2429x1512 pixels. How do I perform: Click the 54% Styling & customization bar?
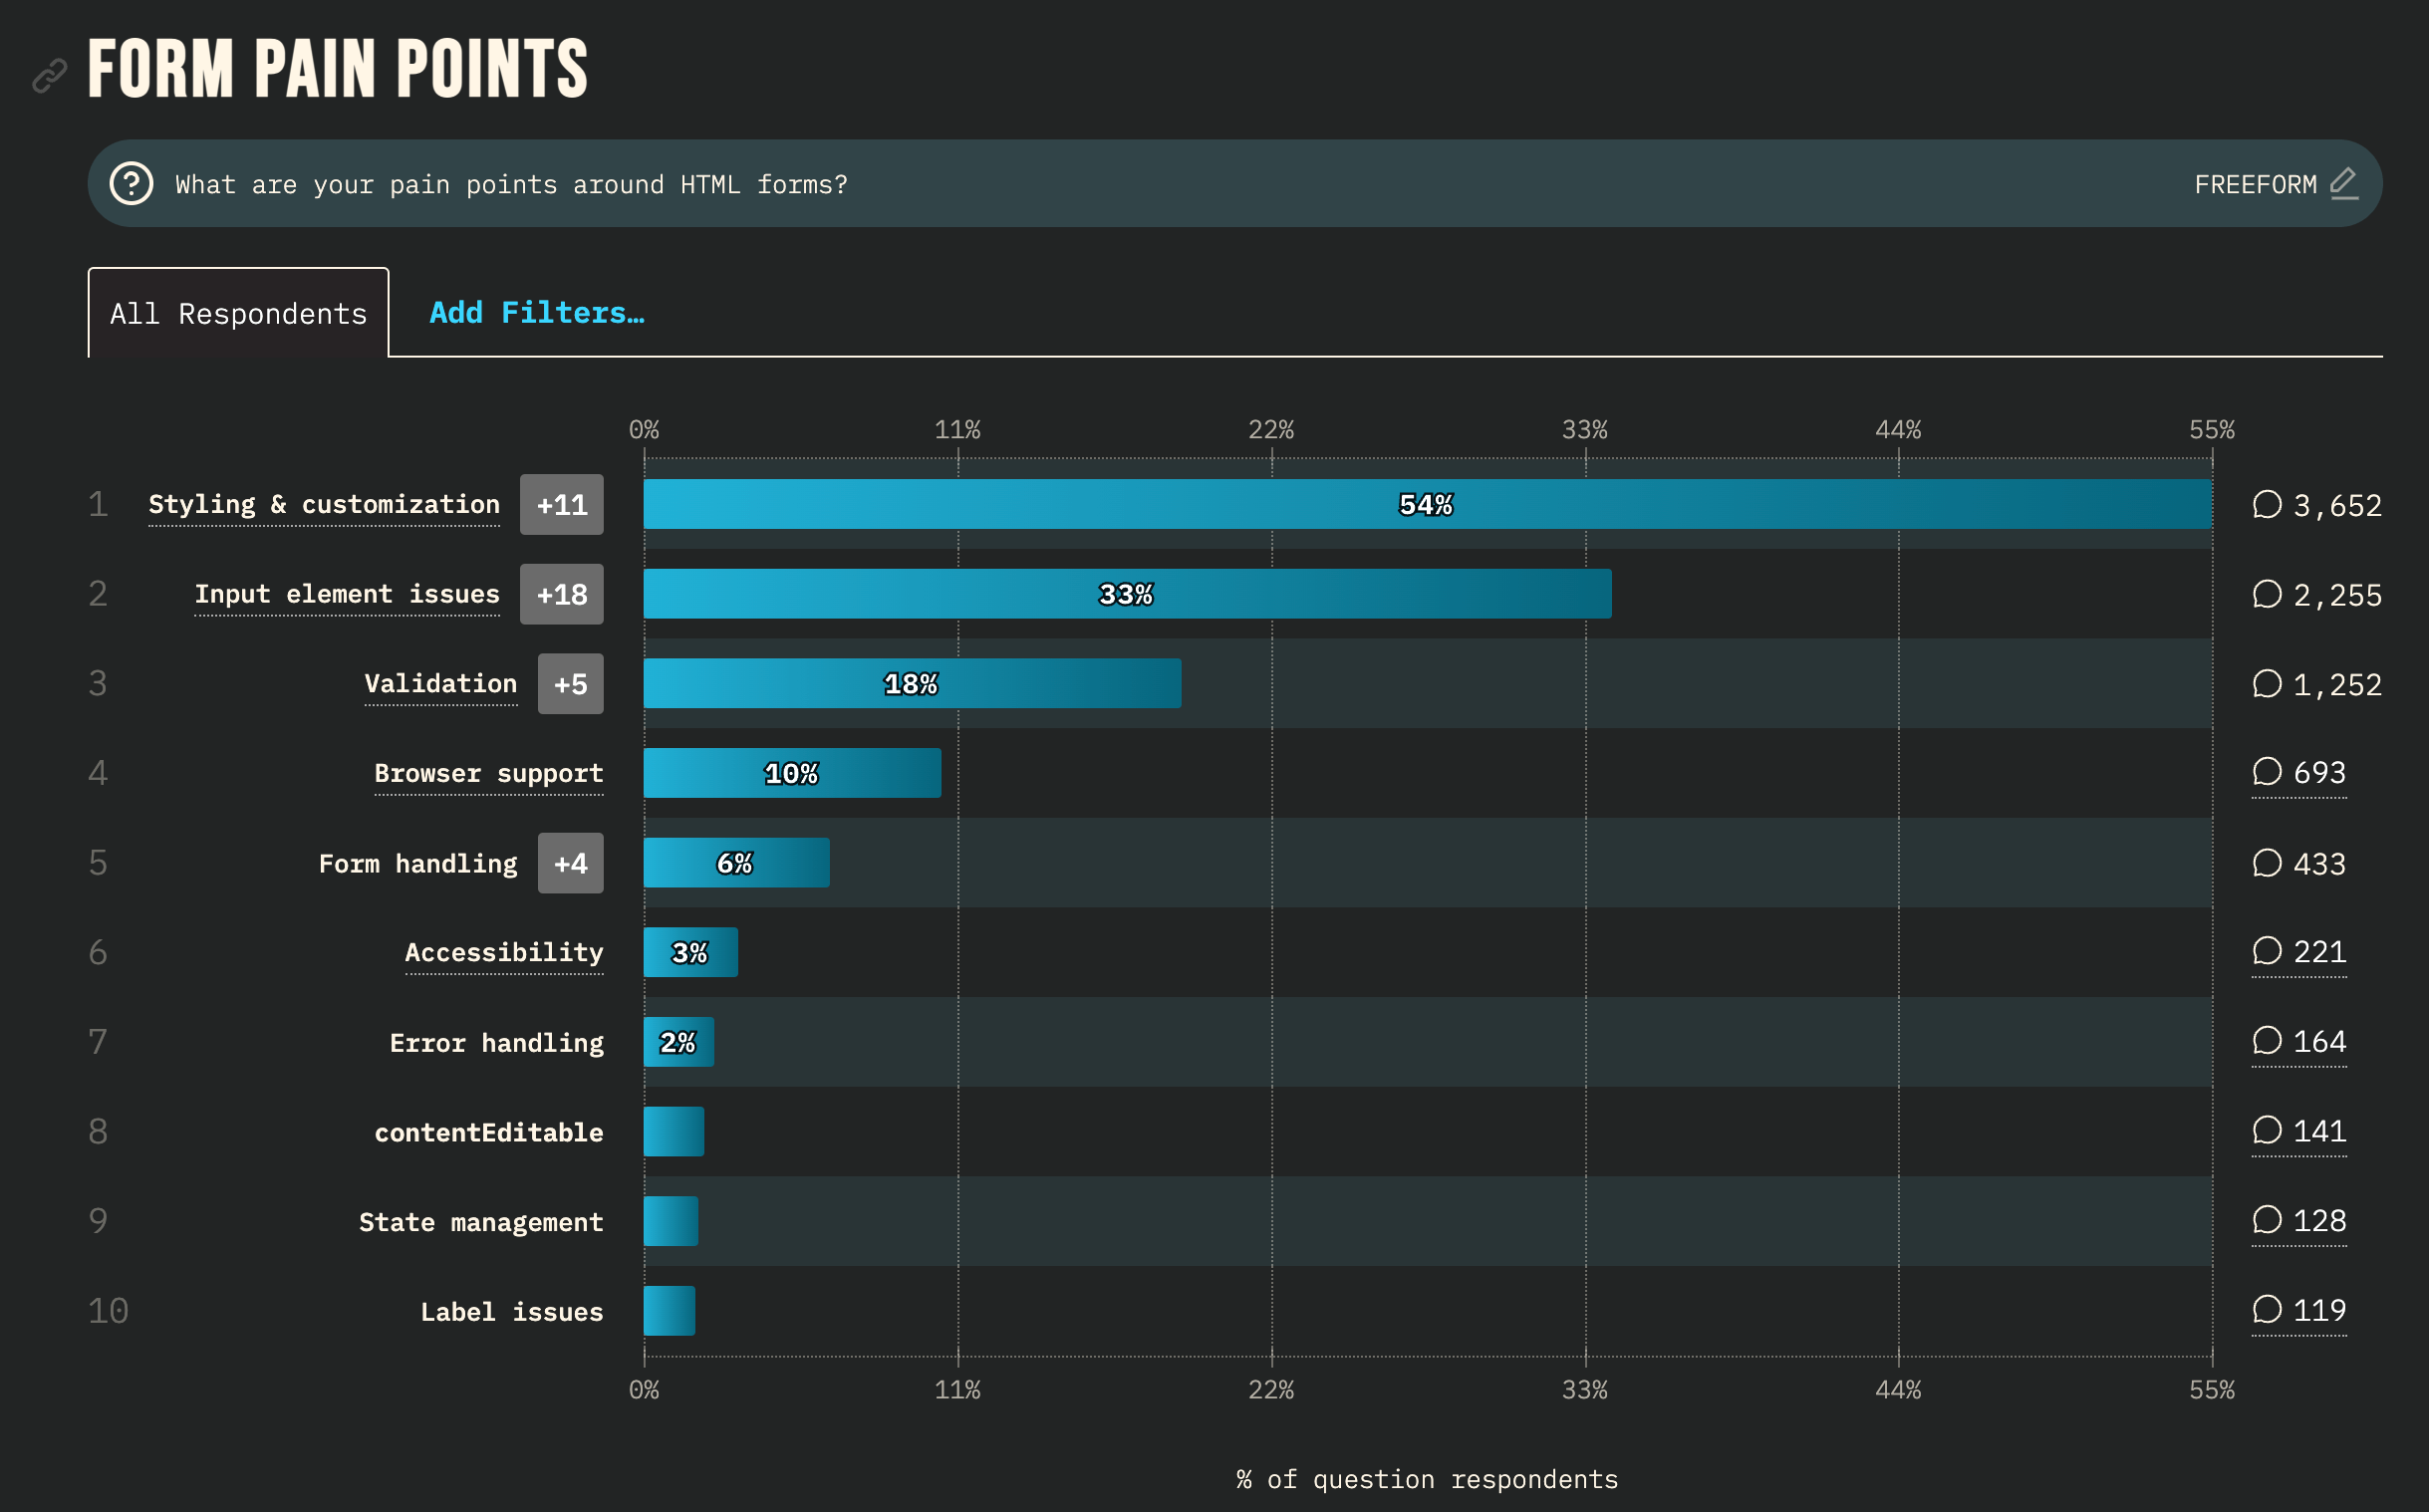pyautogui.click(x=1425, y=505)
